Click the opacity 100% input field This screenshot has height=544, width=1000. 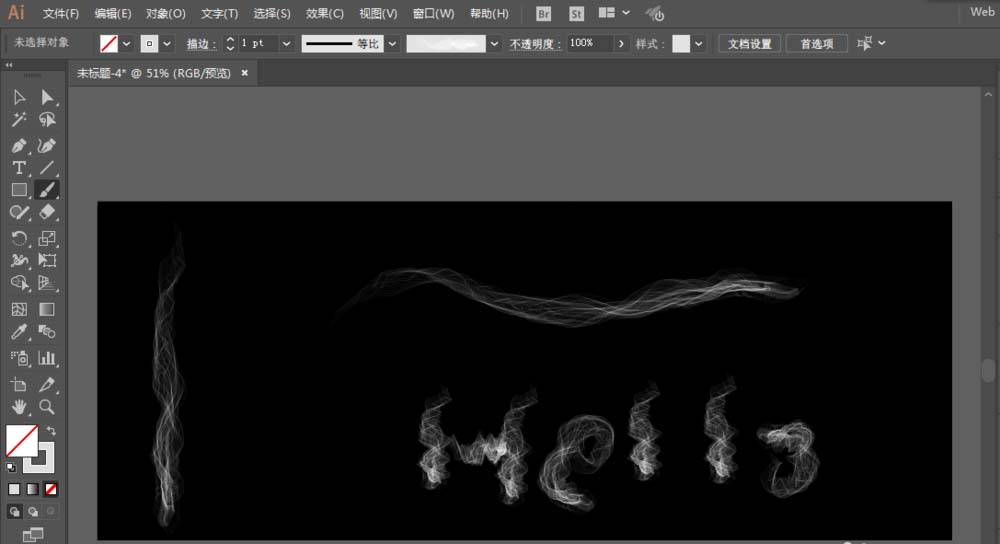[591, 43]
